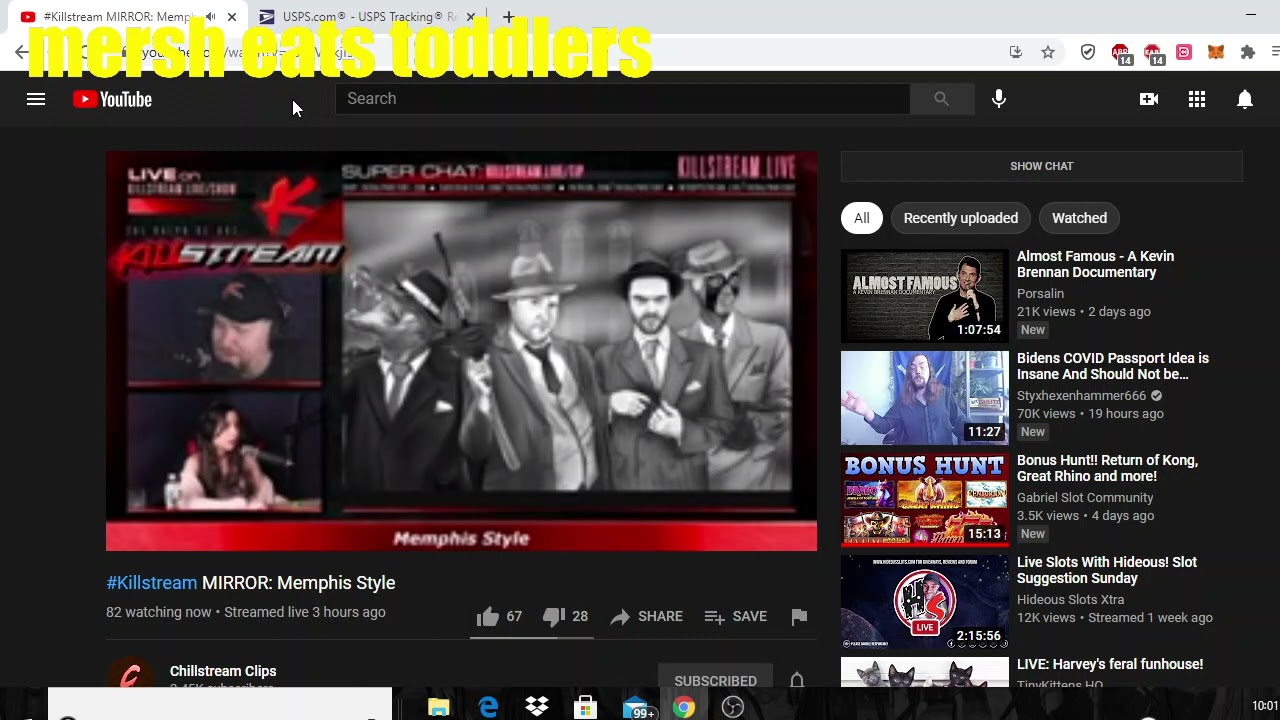1280x720 pixels.
Task: Open a new browser tab
Action: coord(508,17)
